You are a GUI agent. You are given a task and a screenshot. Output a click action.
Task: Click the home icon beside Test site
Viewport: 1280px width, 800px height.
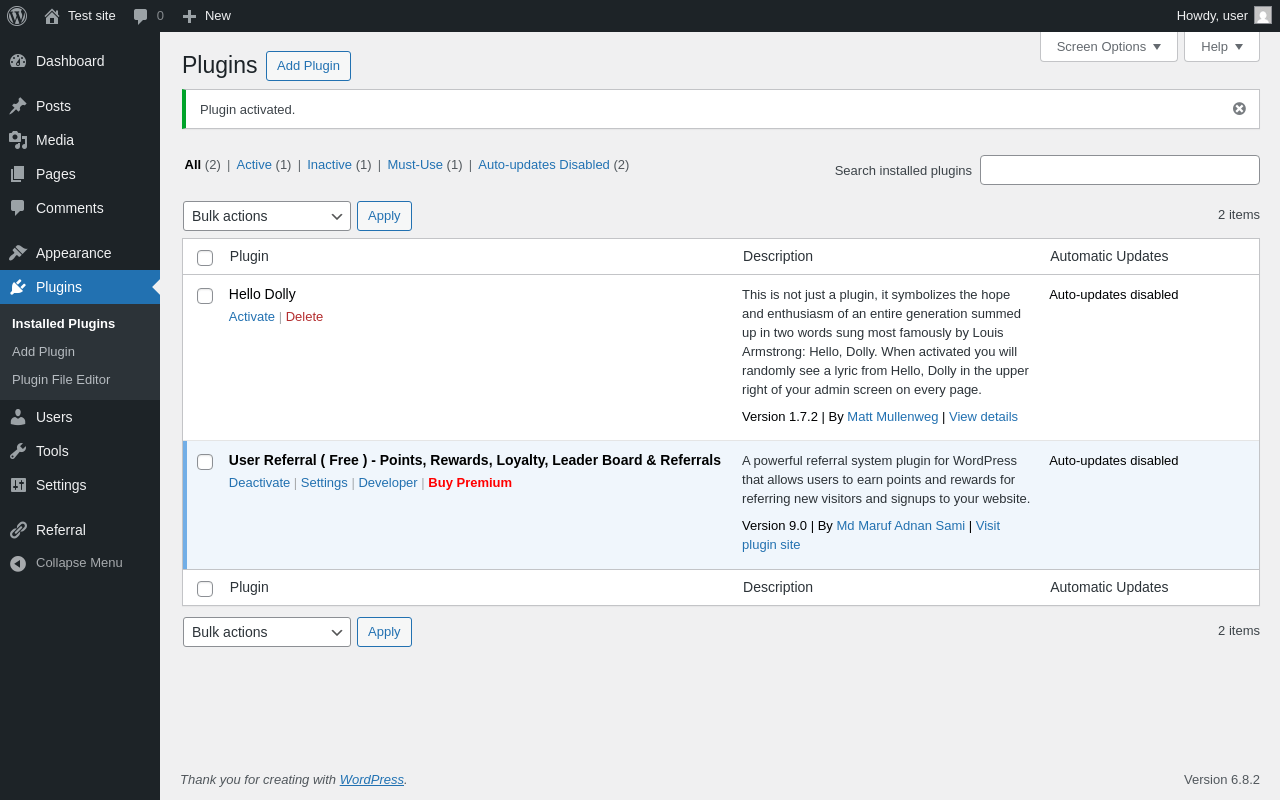pos(52,16)
